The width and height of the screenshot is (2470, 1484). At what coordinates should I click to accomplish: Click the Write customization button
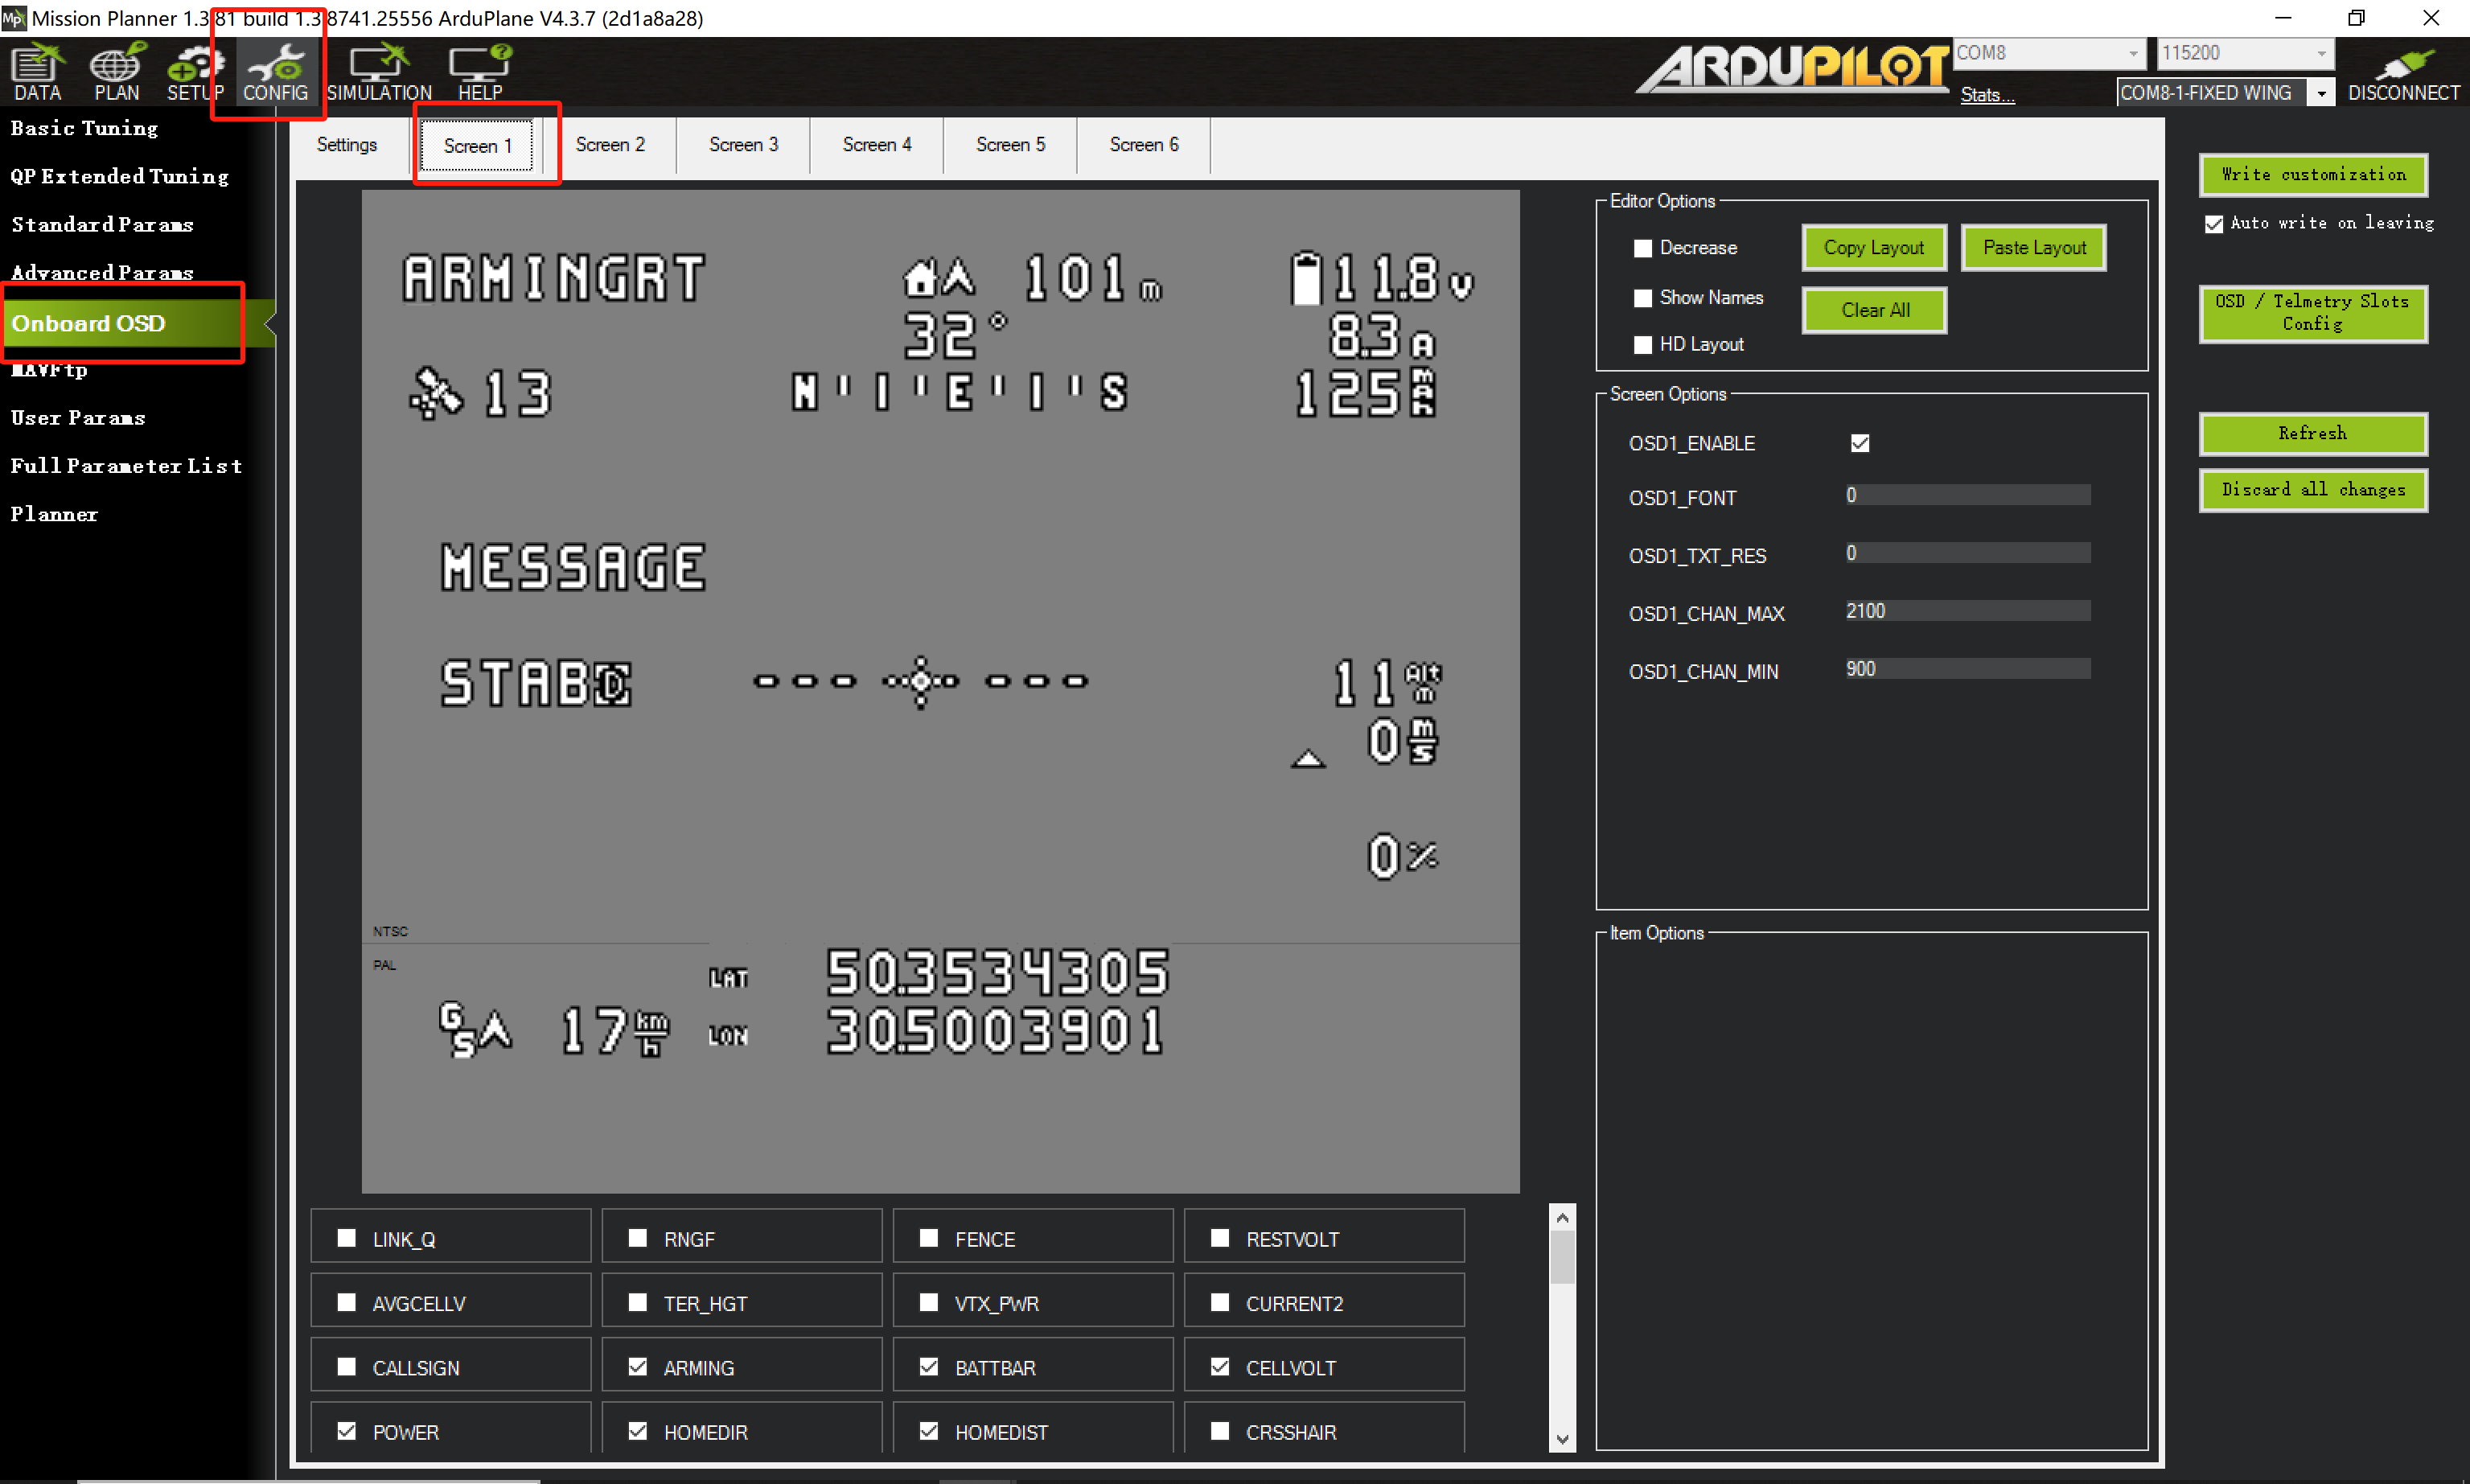click(x=2313, y=175)
